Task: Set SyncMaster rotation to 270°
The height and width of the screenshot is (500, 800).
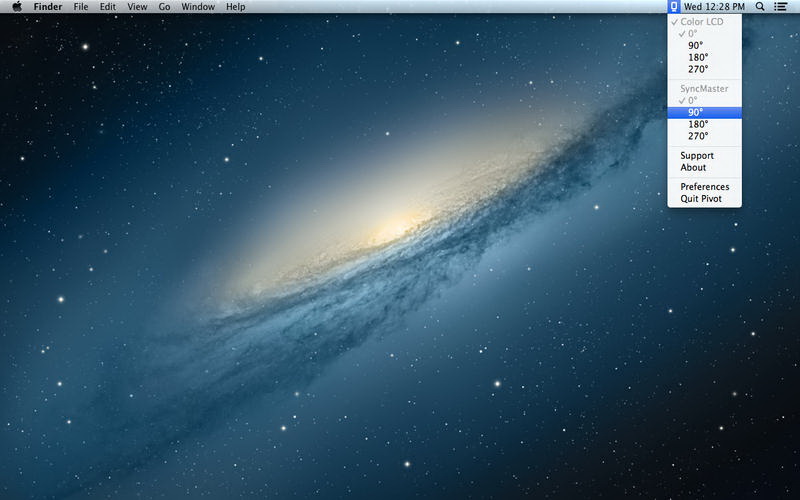Action: coord(698,136)
